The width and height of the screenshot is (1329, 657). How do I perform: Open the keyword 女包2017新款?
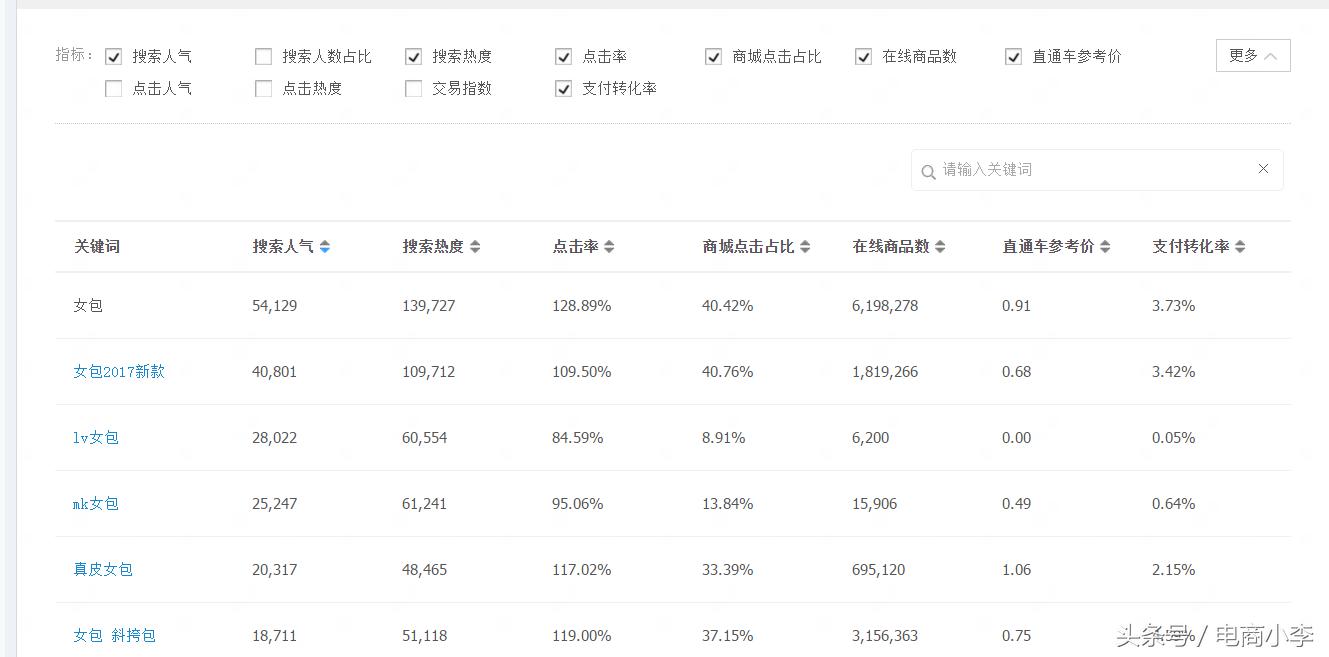coord(119,371)
